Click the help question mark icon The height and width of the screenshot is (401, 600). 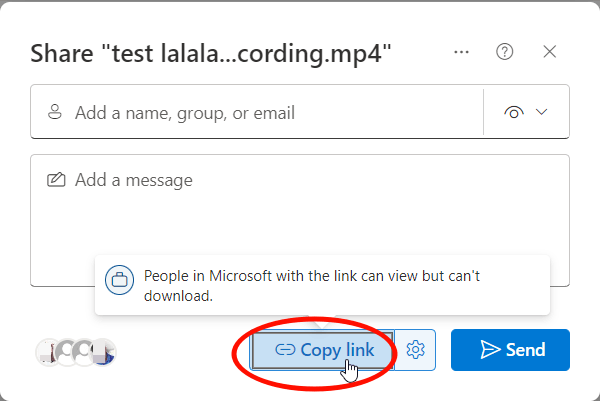504,52
